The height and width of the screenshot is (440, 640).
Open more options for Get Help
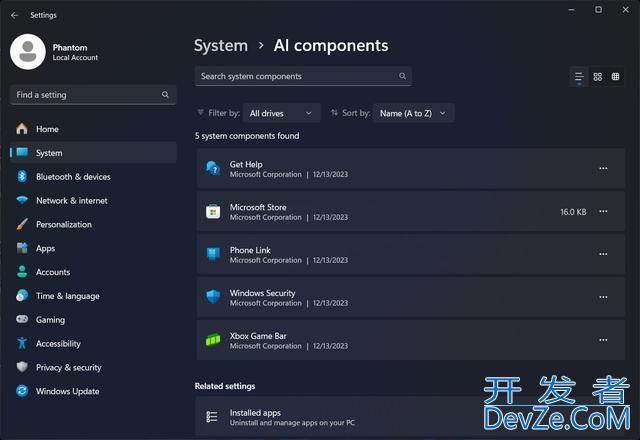pos(603,168)
